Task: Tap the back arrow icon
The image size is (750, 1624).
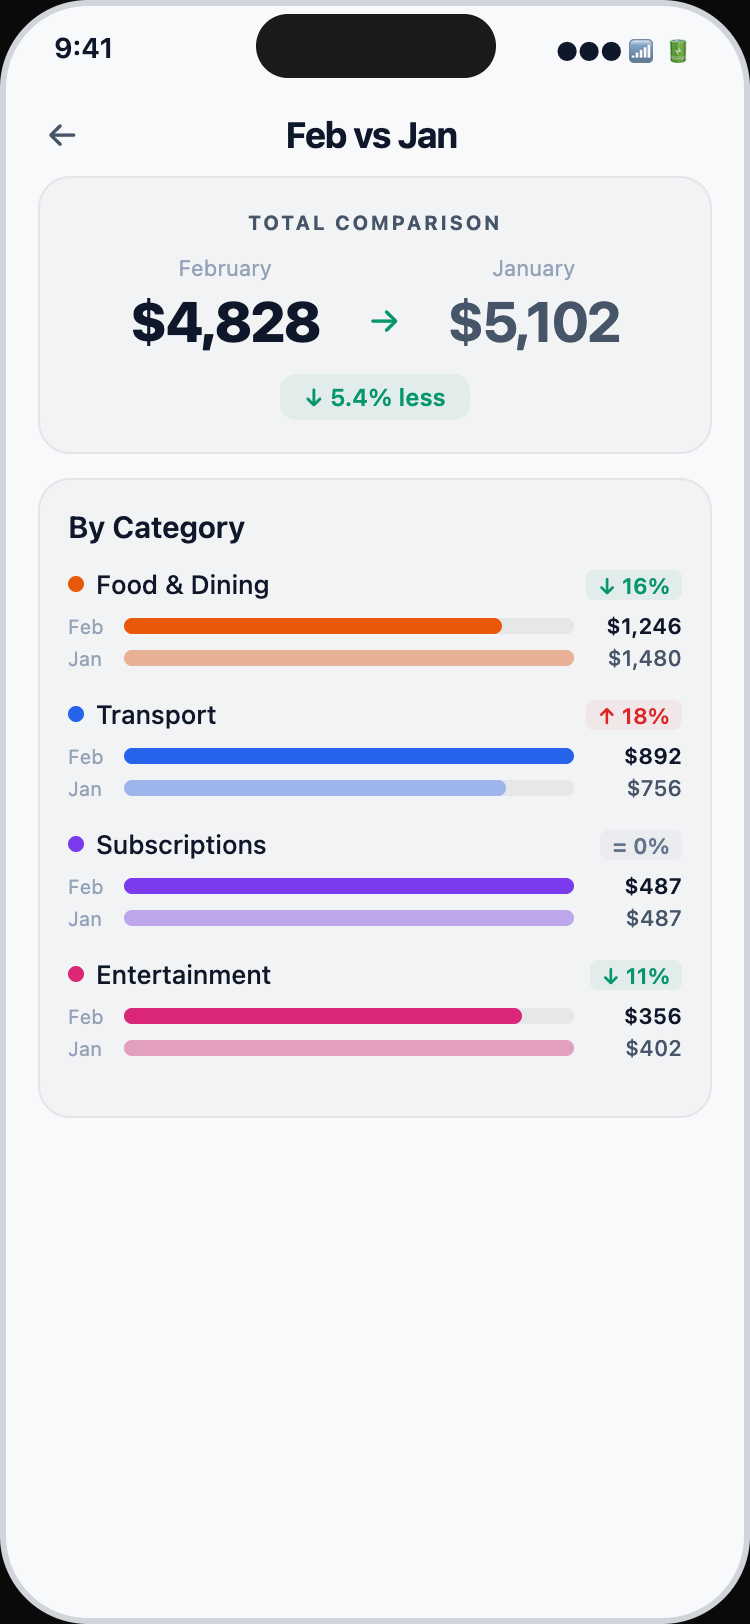Action: (62, 135)
